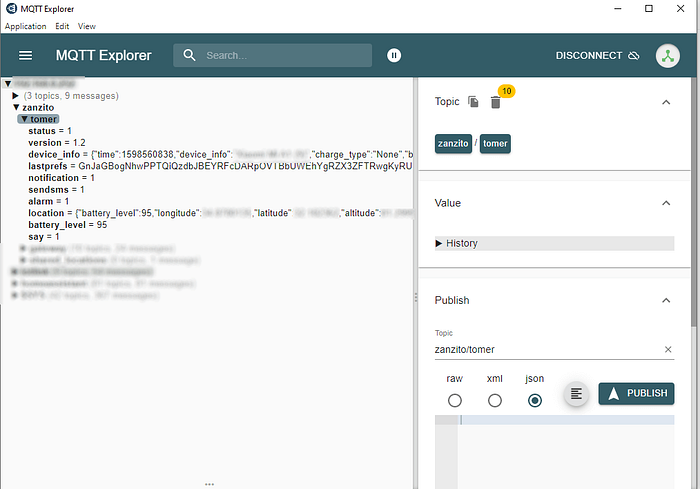Select the location topic row

coord(221,213)
